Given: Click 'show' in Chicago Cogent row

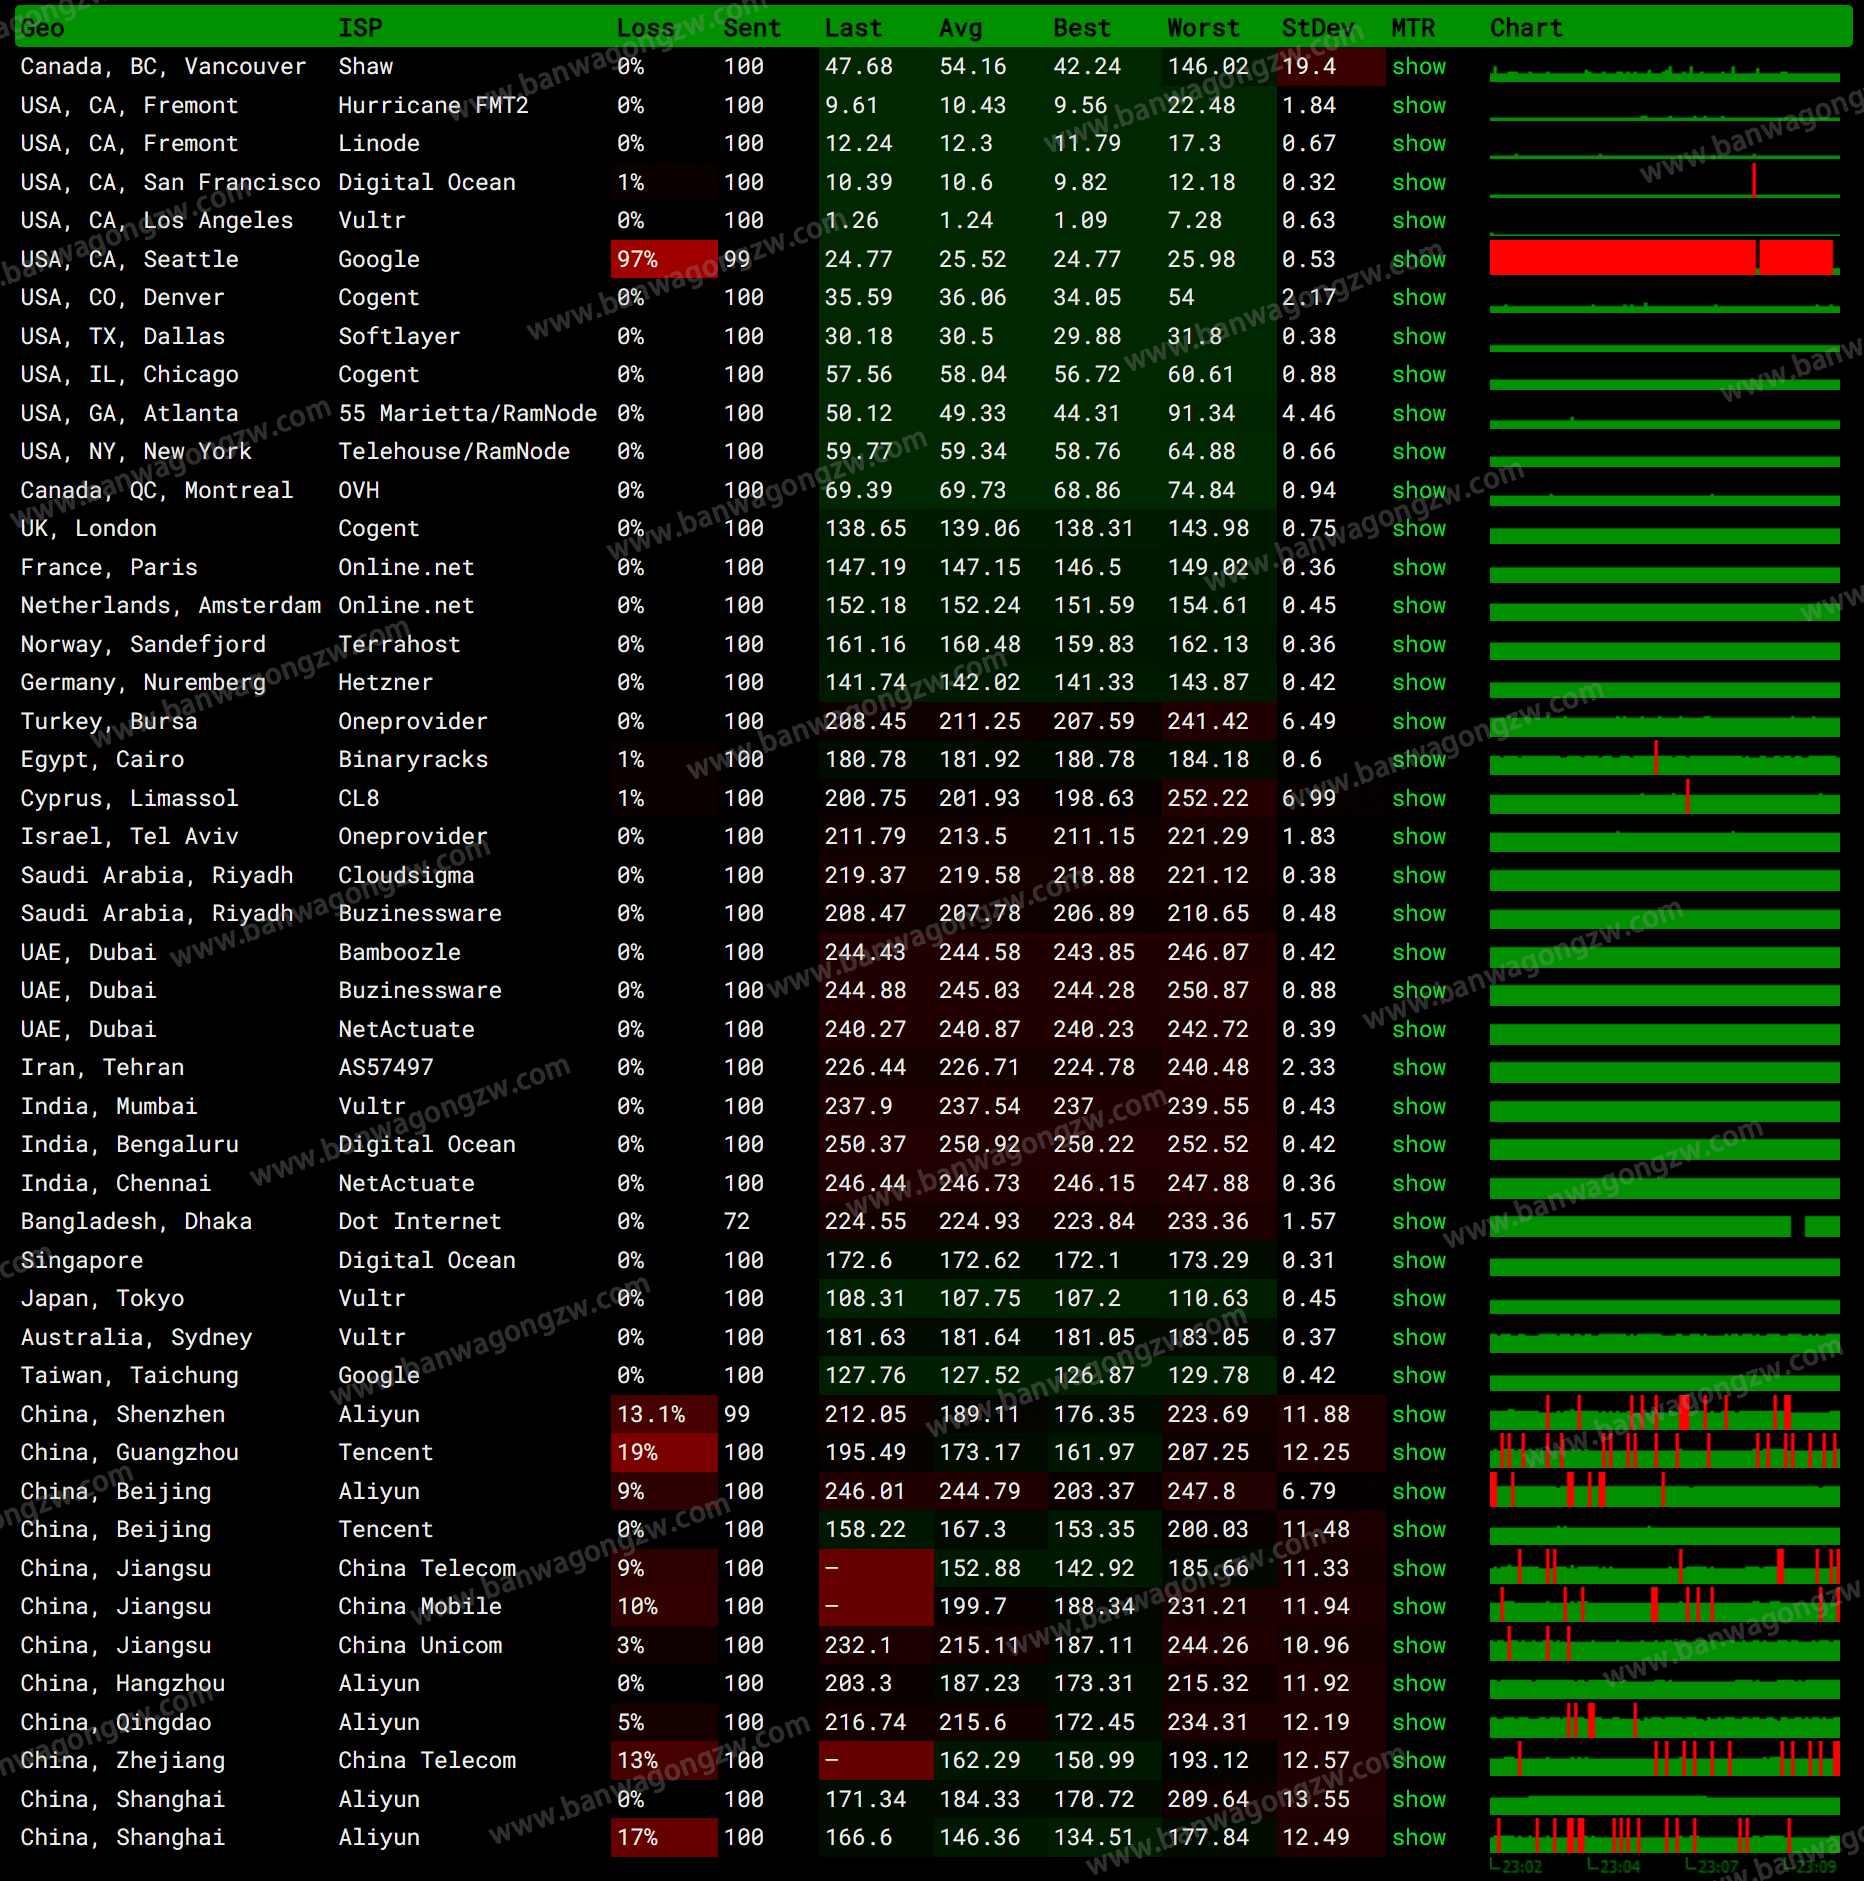Looking at the screenshot, I should (1419, 375).
